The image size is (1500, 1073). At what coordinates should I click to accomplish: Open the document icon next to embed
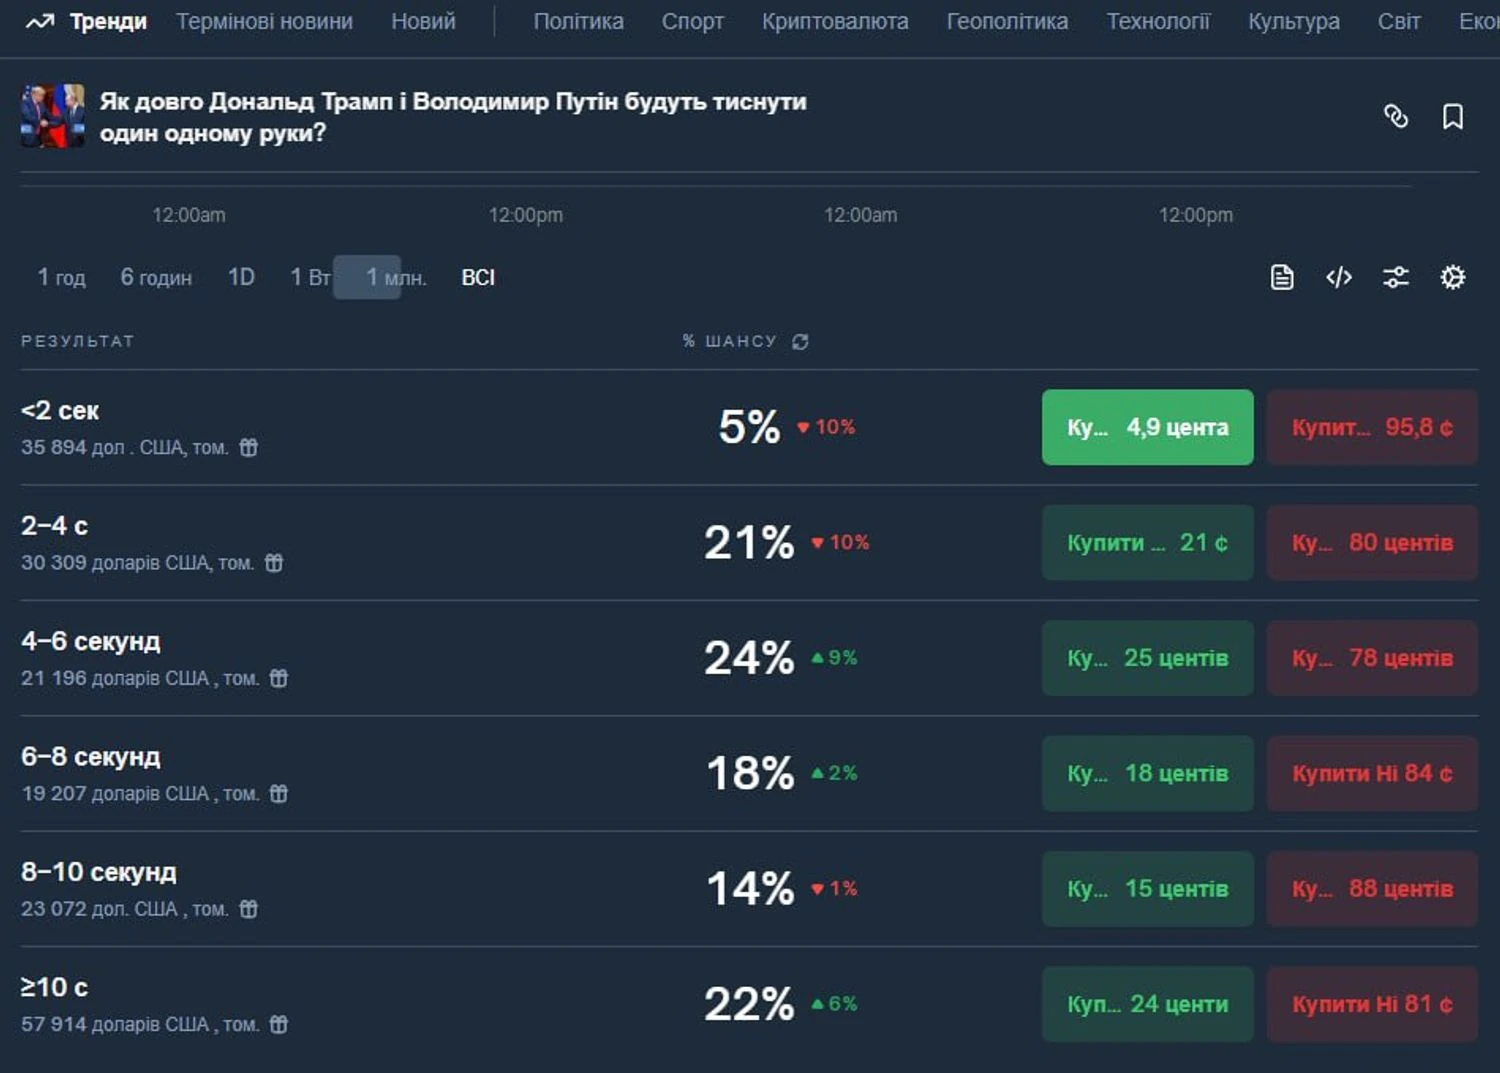[x=1281, y=277]
